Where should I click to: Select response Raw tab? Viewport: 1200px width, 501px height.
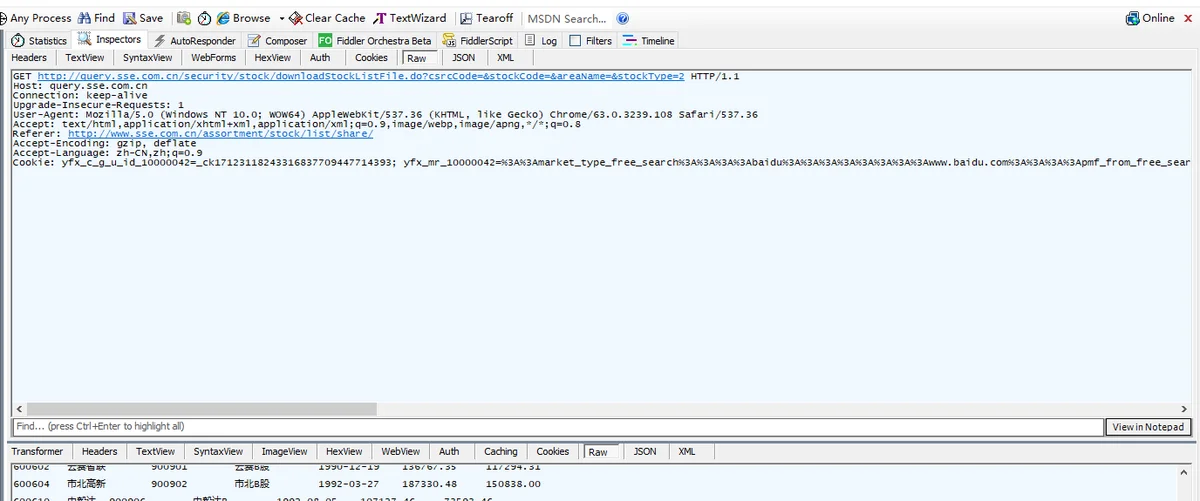click(598, 452)
